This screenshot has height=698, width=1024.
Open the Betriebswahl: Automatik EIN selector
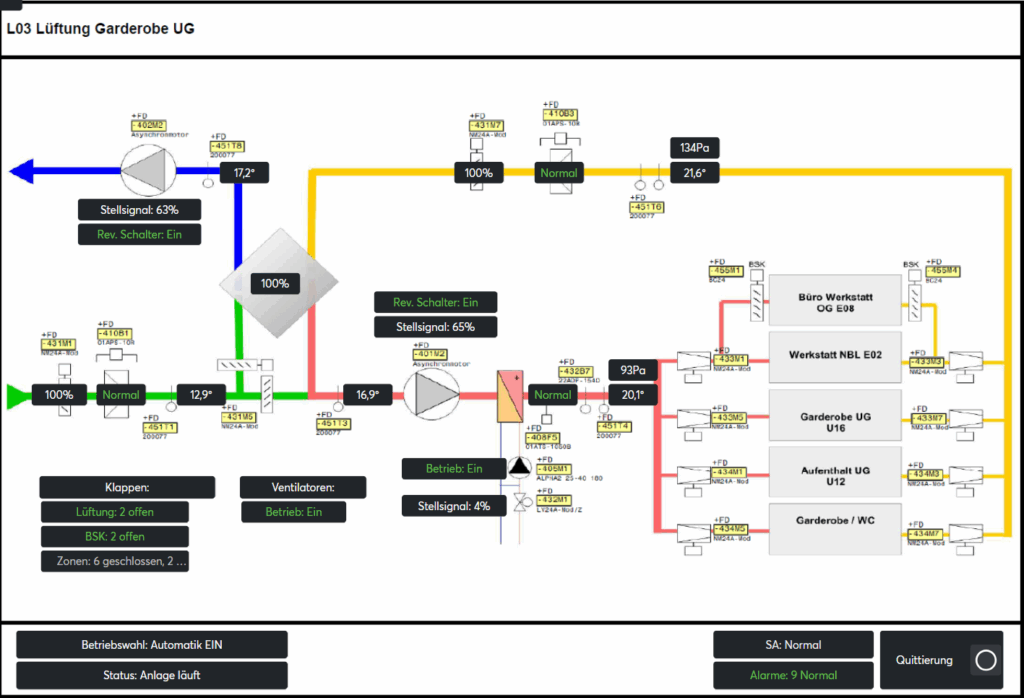pyautogui.click(x=152, y=645)
